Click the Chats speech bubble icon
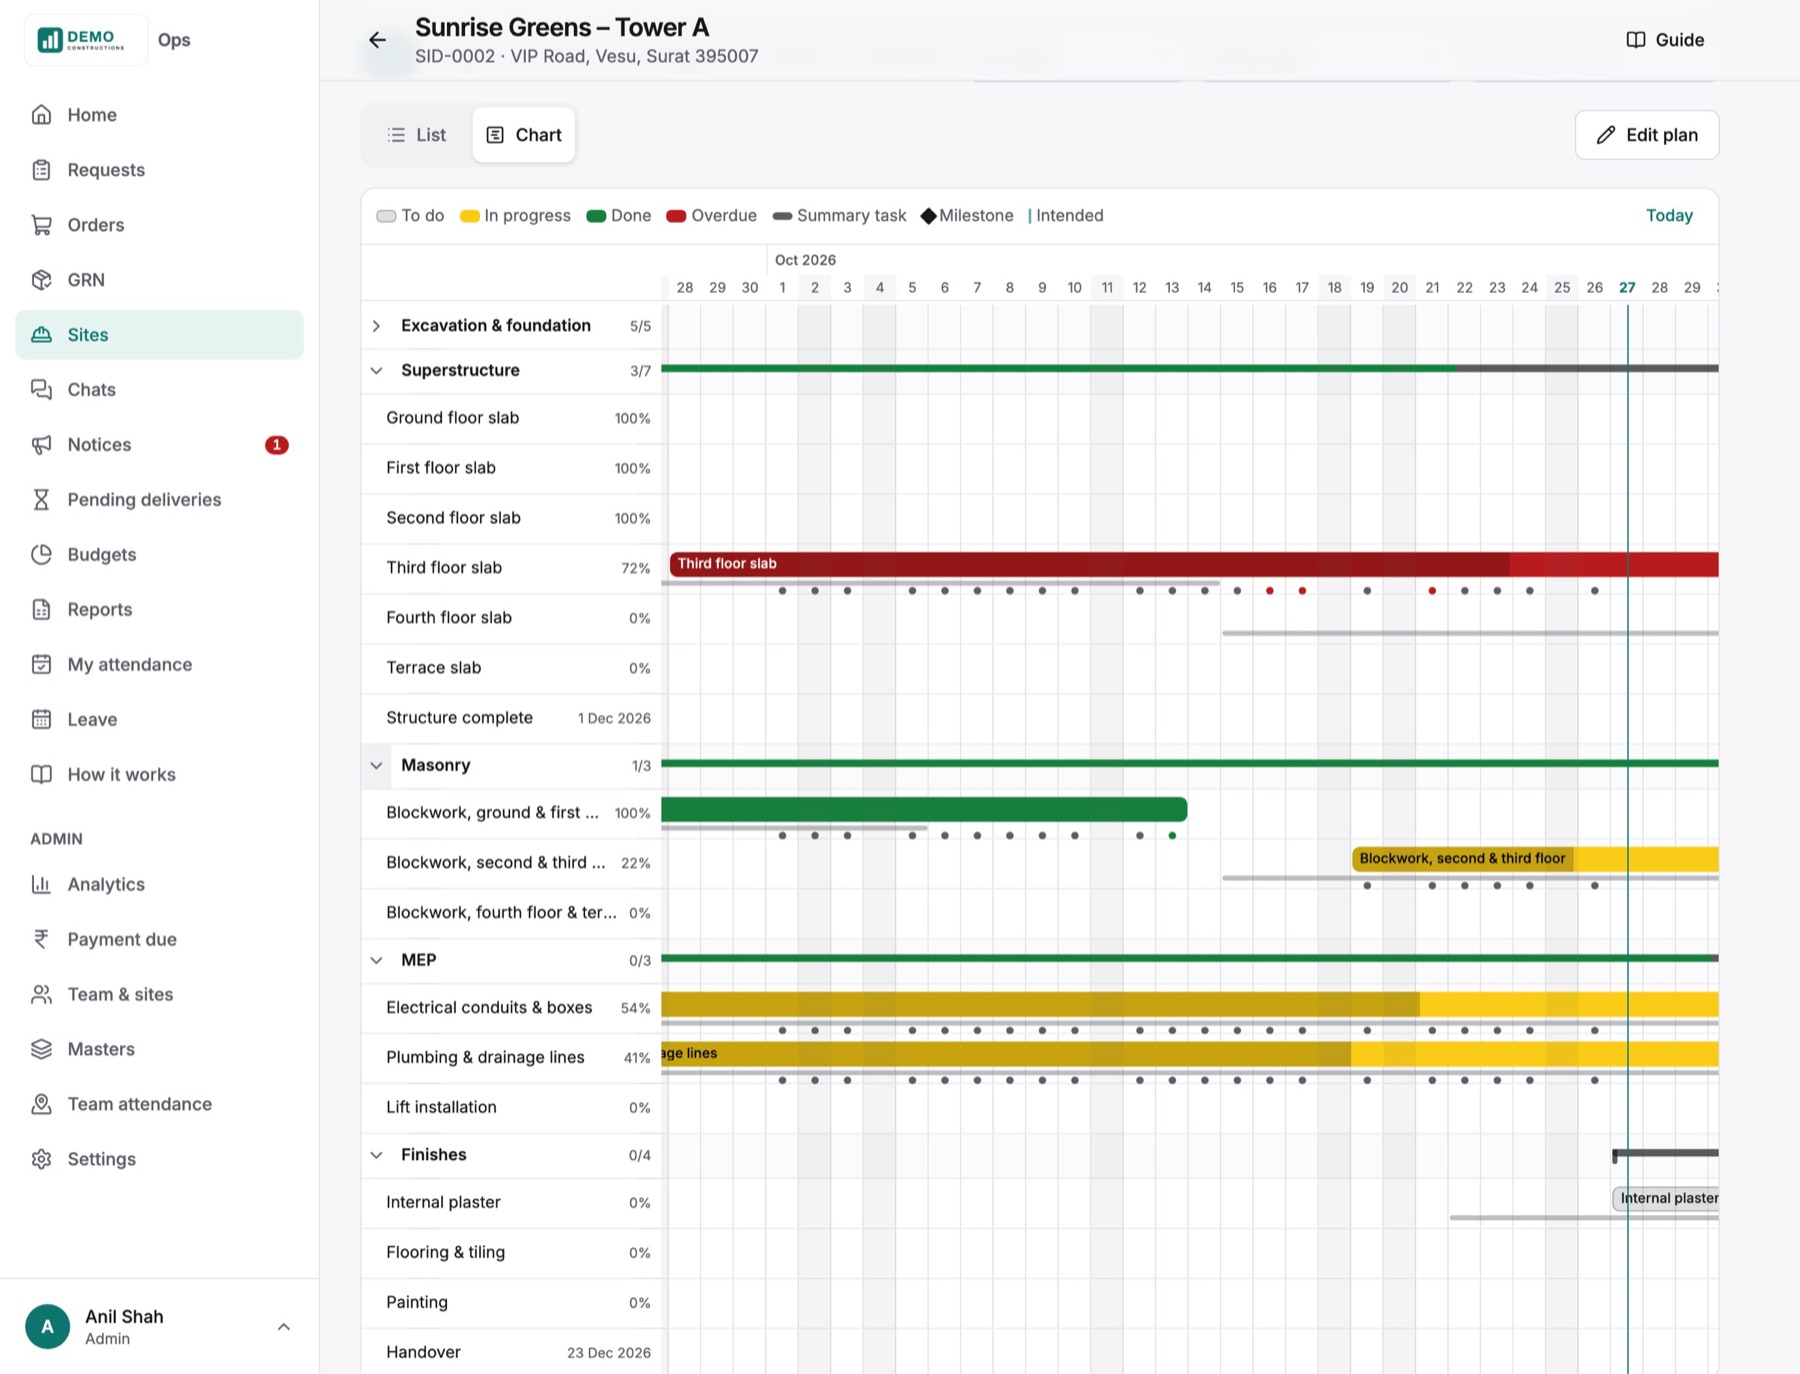This screenshot has height=1374, width=1800. [x=41, y=390]
